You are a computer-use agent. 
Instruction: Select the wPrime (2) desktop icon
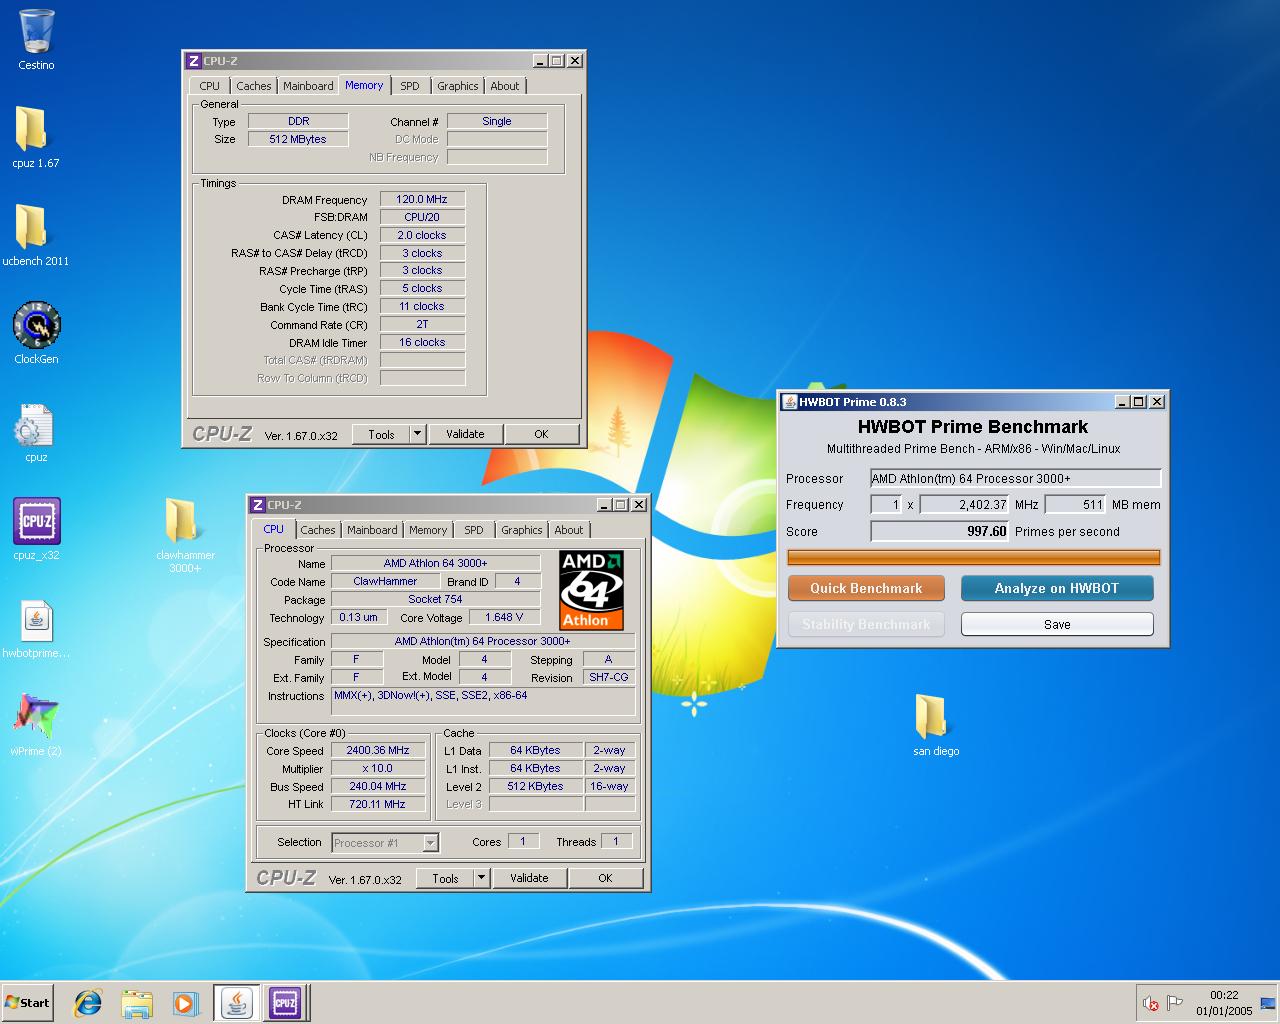[x=36, y=717]
